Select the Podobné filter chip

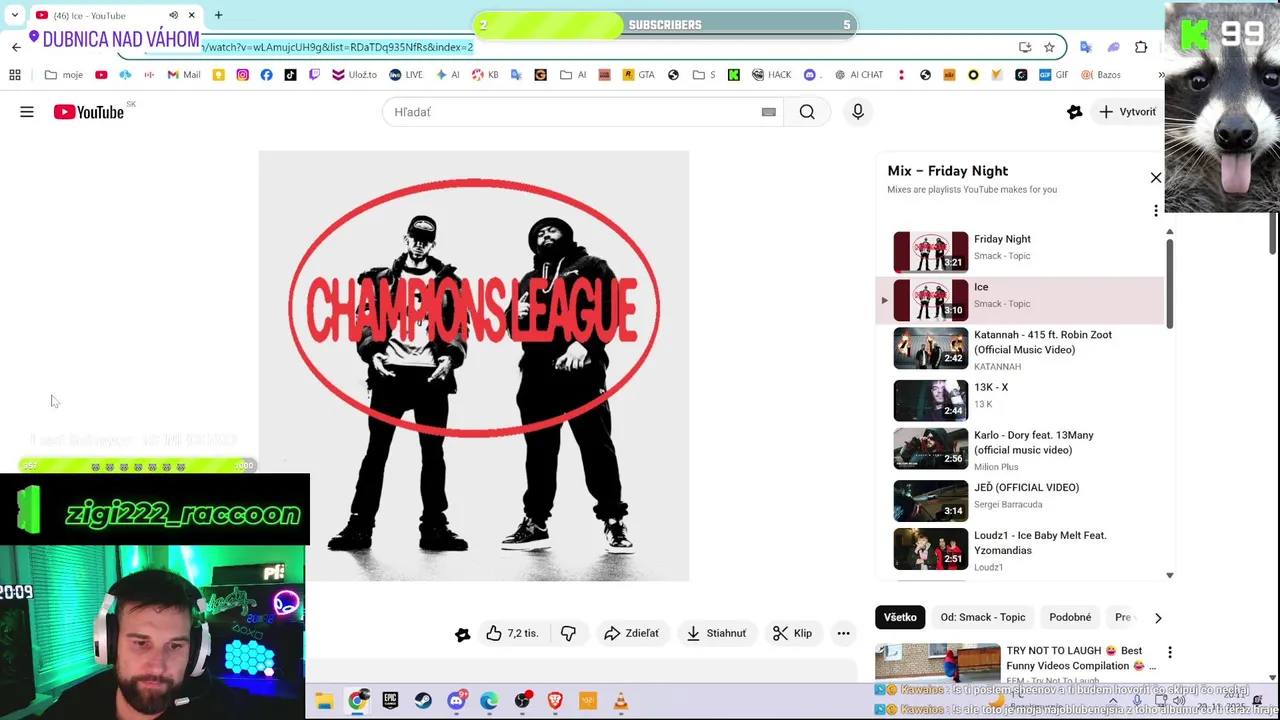(x=1070, y=617)
